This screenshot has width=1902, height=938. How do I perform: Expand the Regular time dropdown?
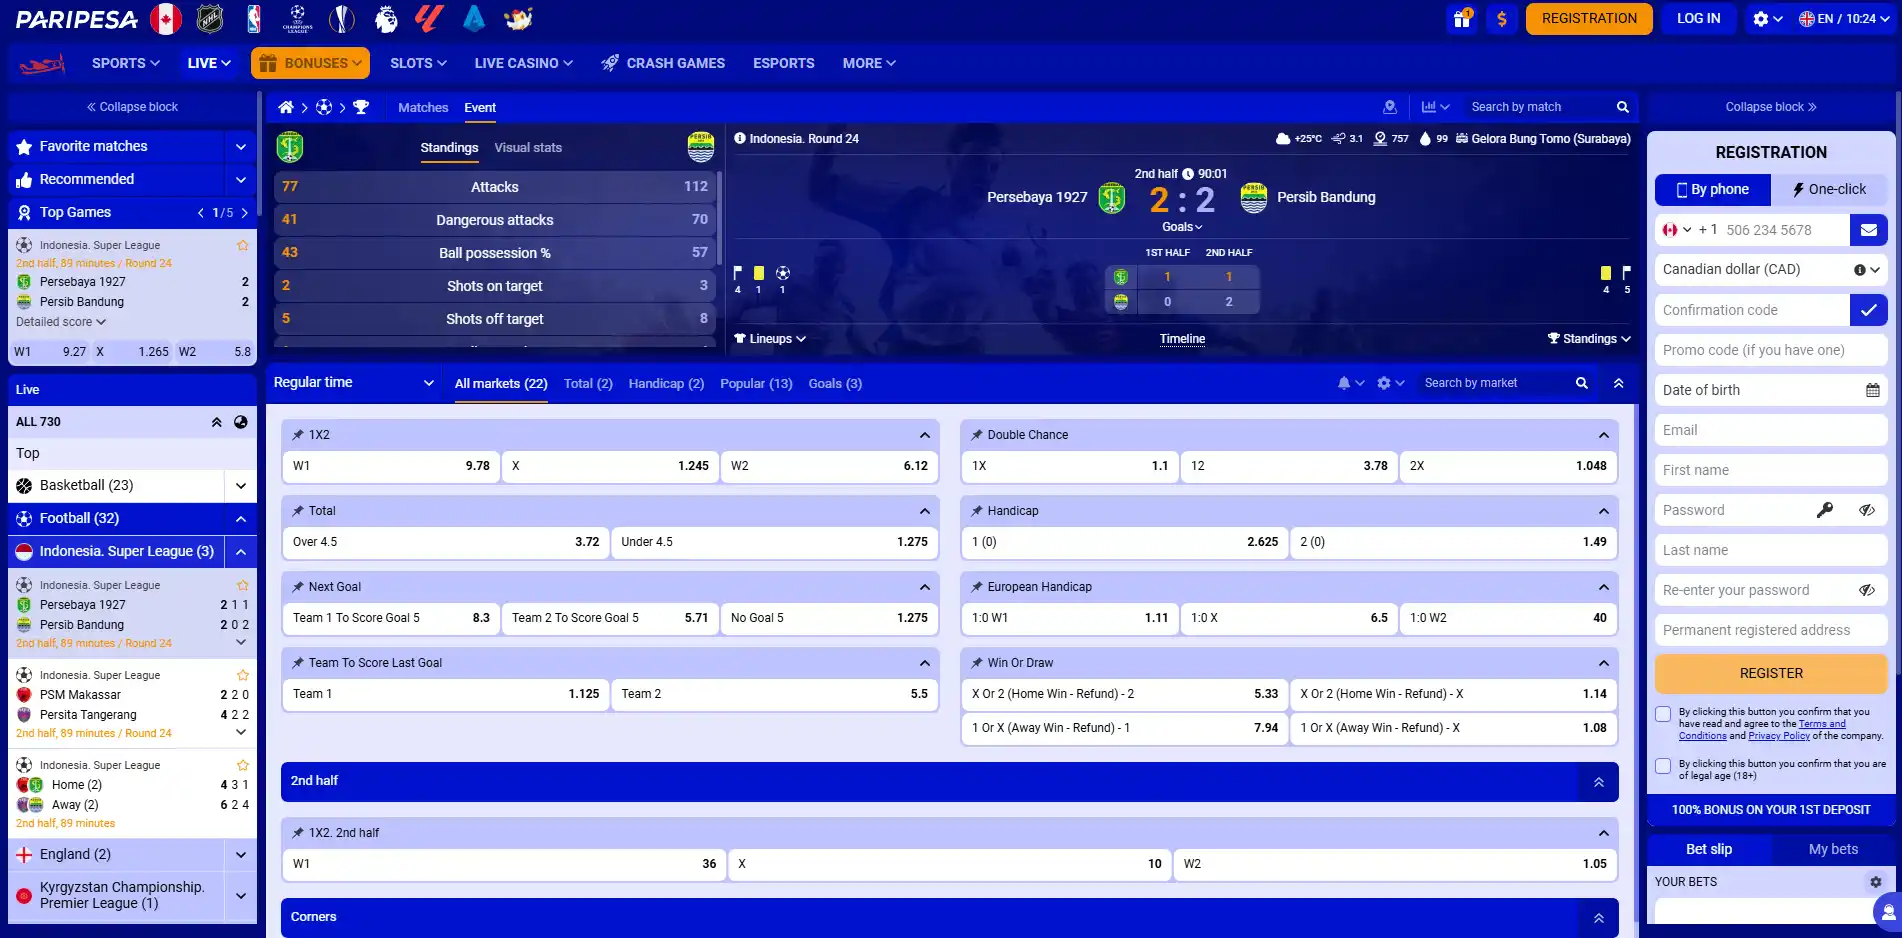tap(354, 383)
